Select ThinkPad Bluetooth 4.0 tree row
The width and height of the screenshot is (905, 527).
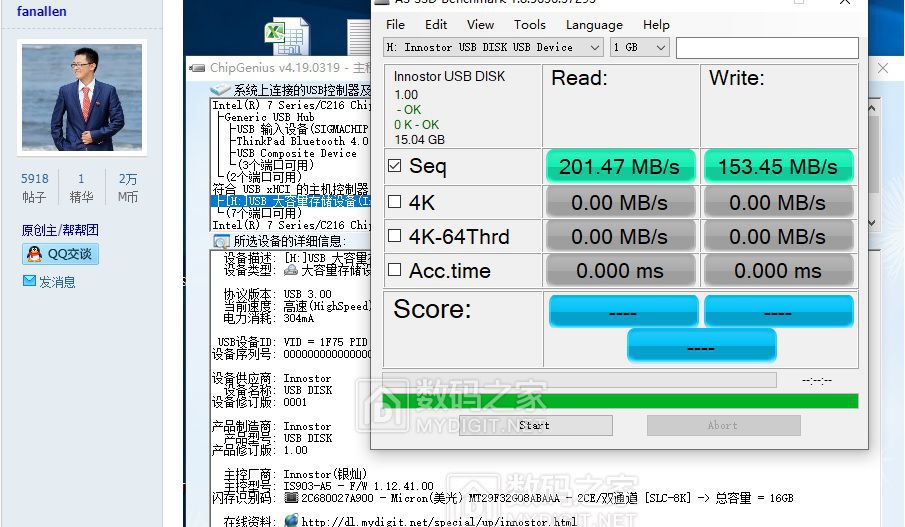pyautogui.click(x=302, y=141)
